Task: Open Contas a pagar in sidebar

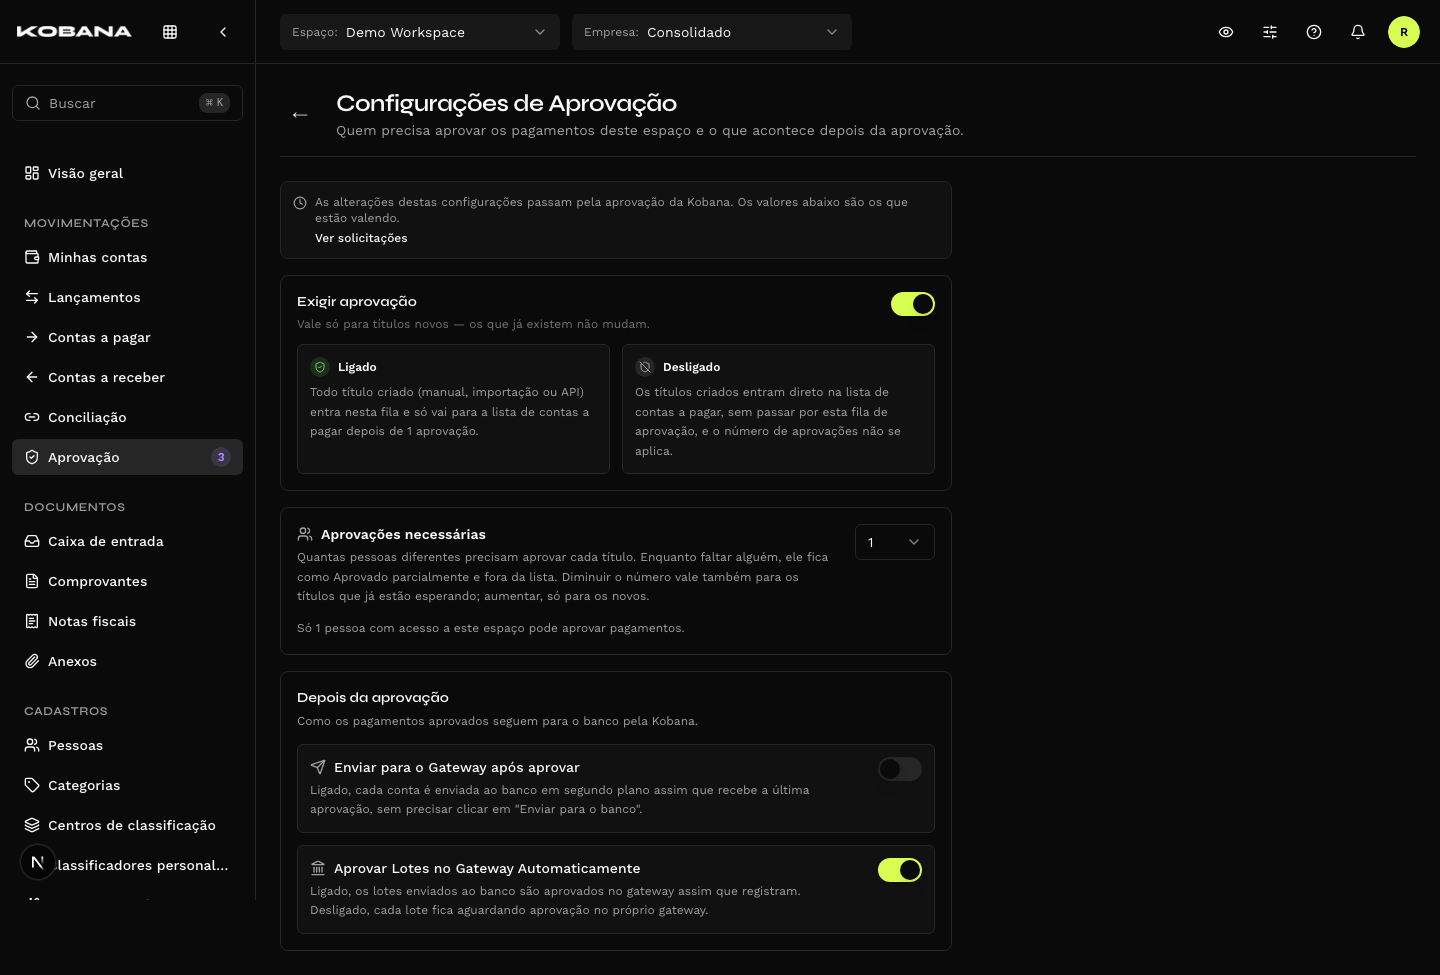Action: [x=127, y=337]
